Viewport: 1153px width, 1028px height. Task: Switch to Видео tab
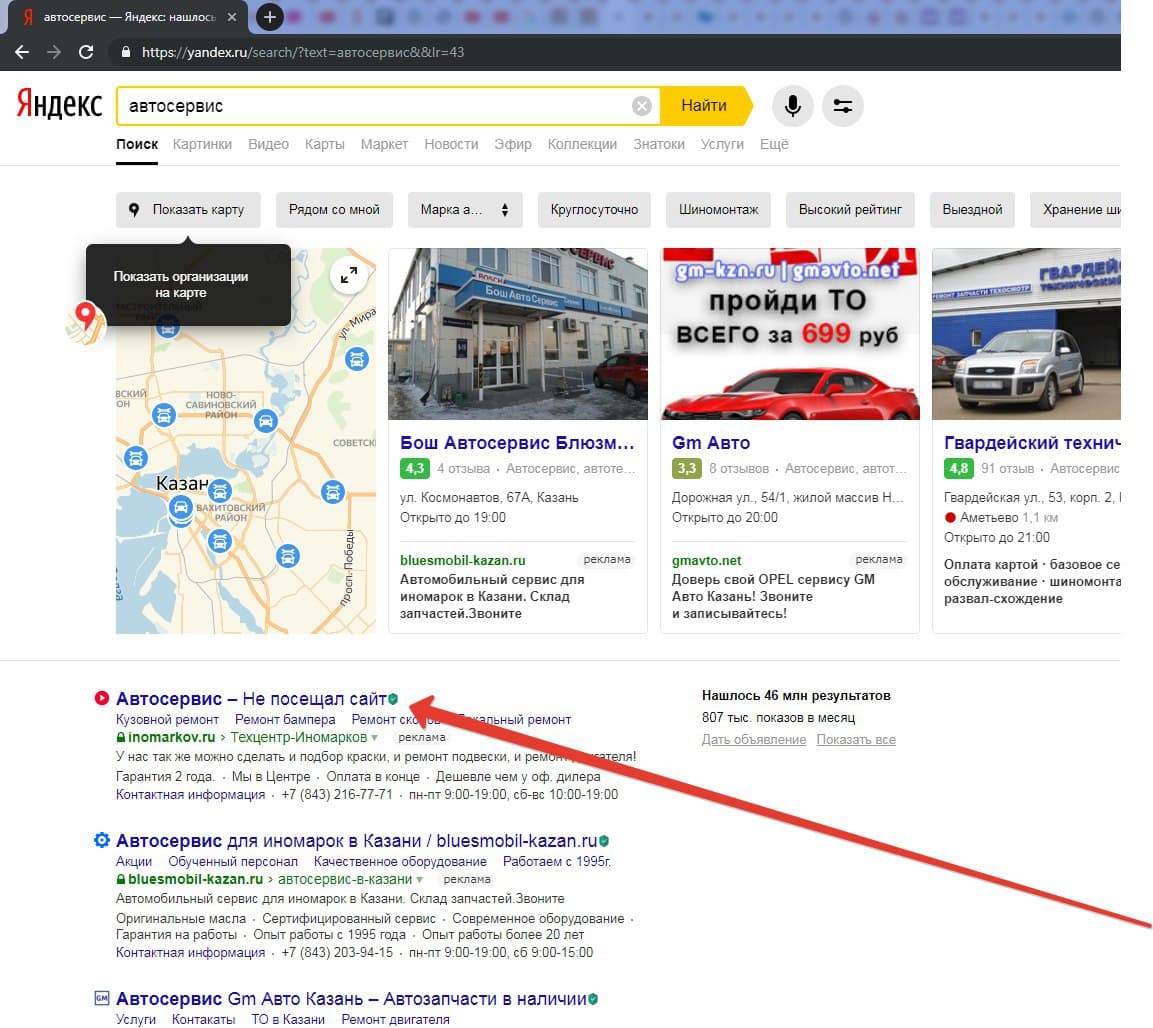(x=268, y=144)
